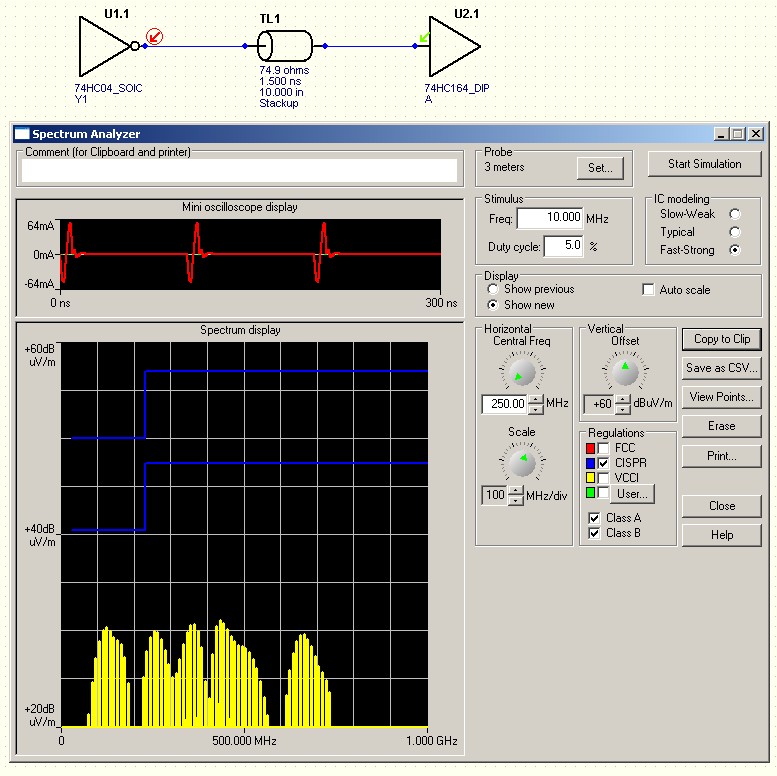The image size is (777, 776).
Task: Minimize the Spectrum Analyzer window
Action: click(721, 134)
